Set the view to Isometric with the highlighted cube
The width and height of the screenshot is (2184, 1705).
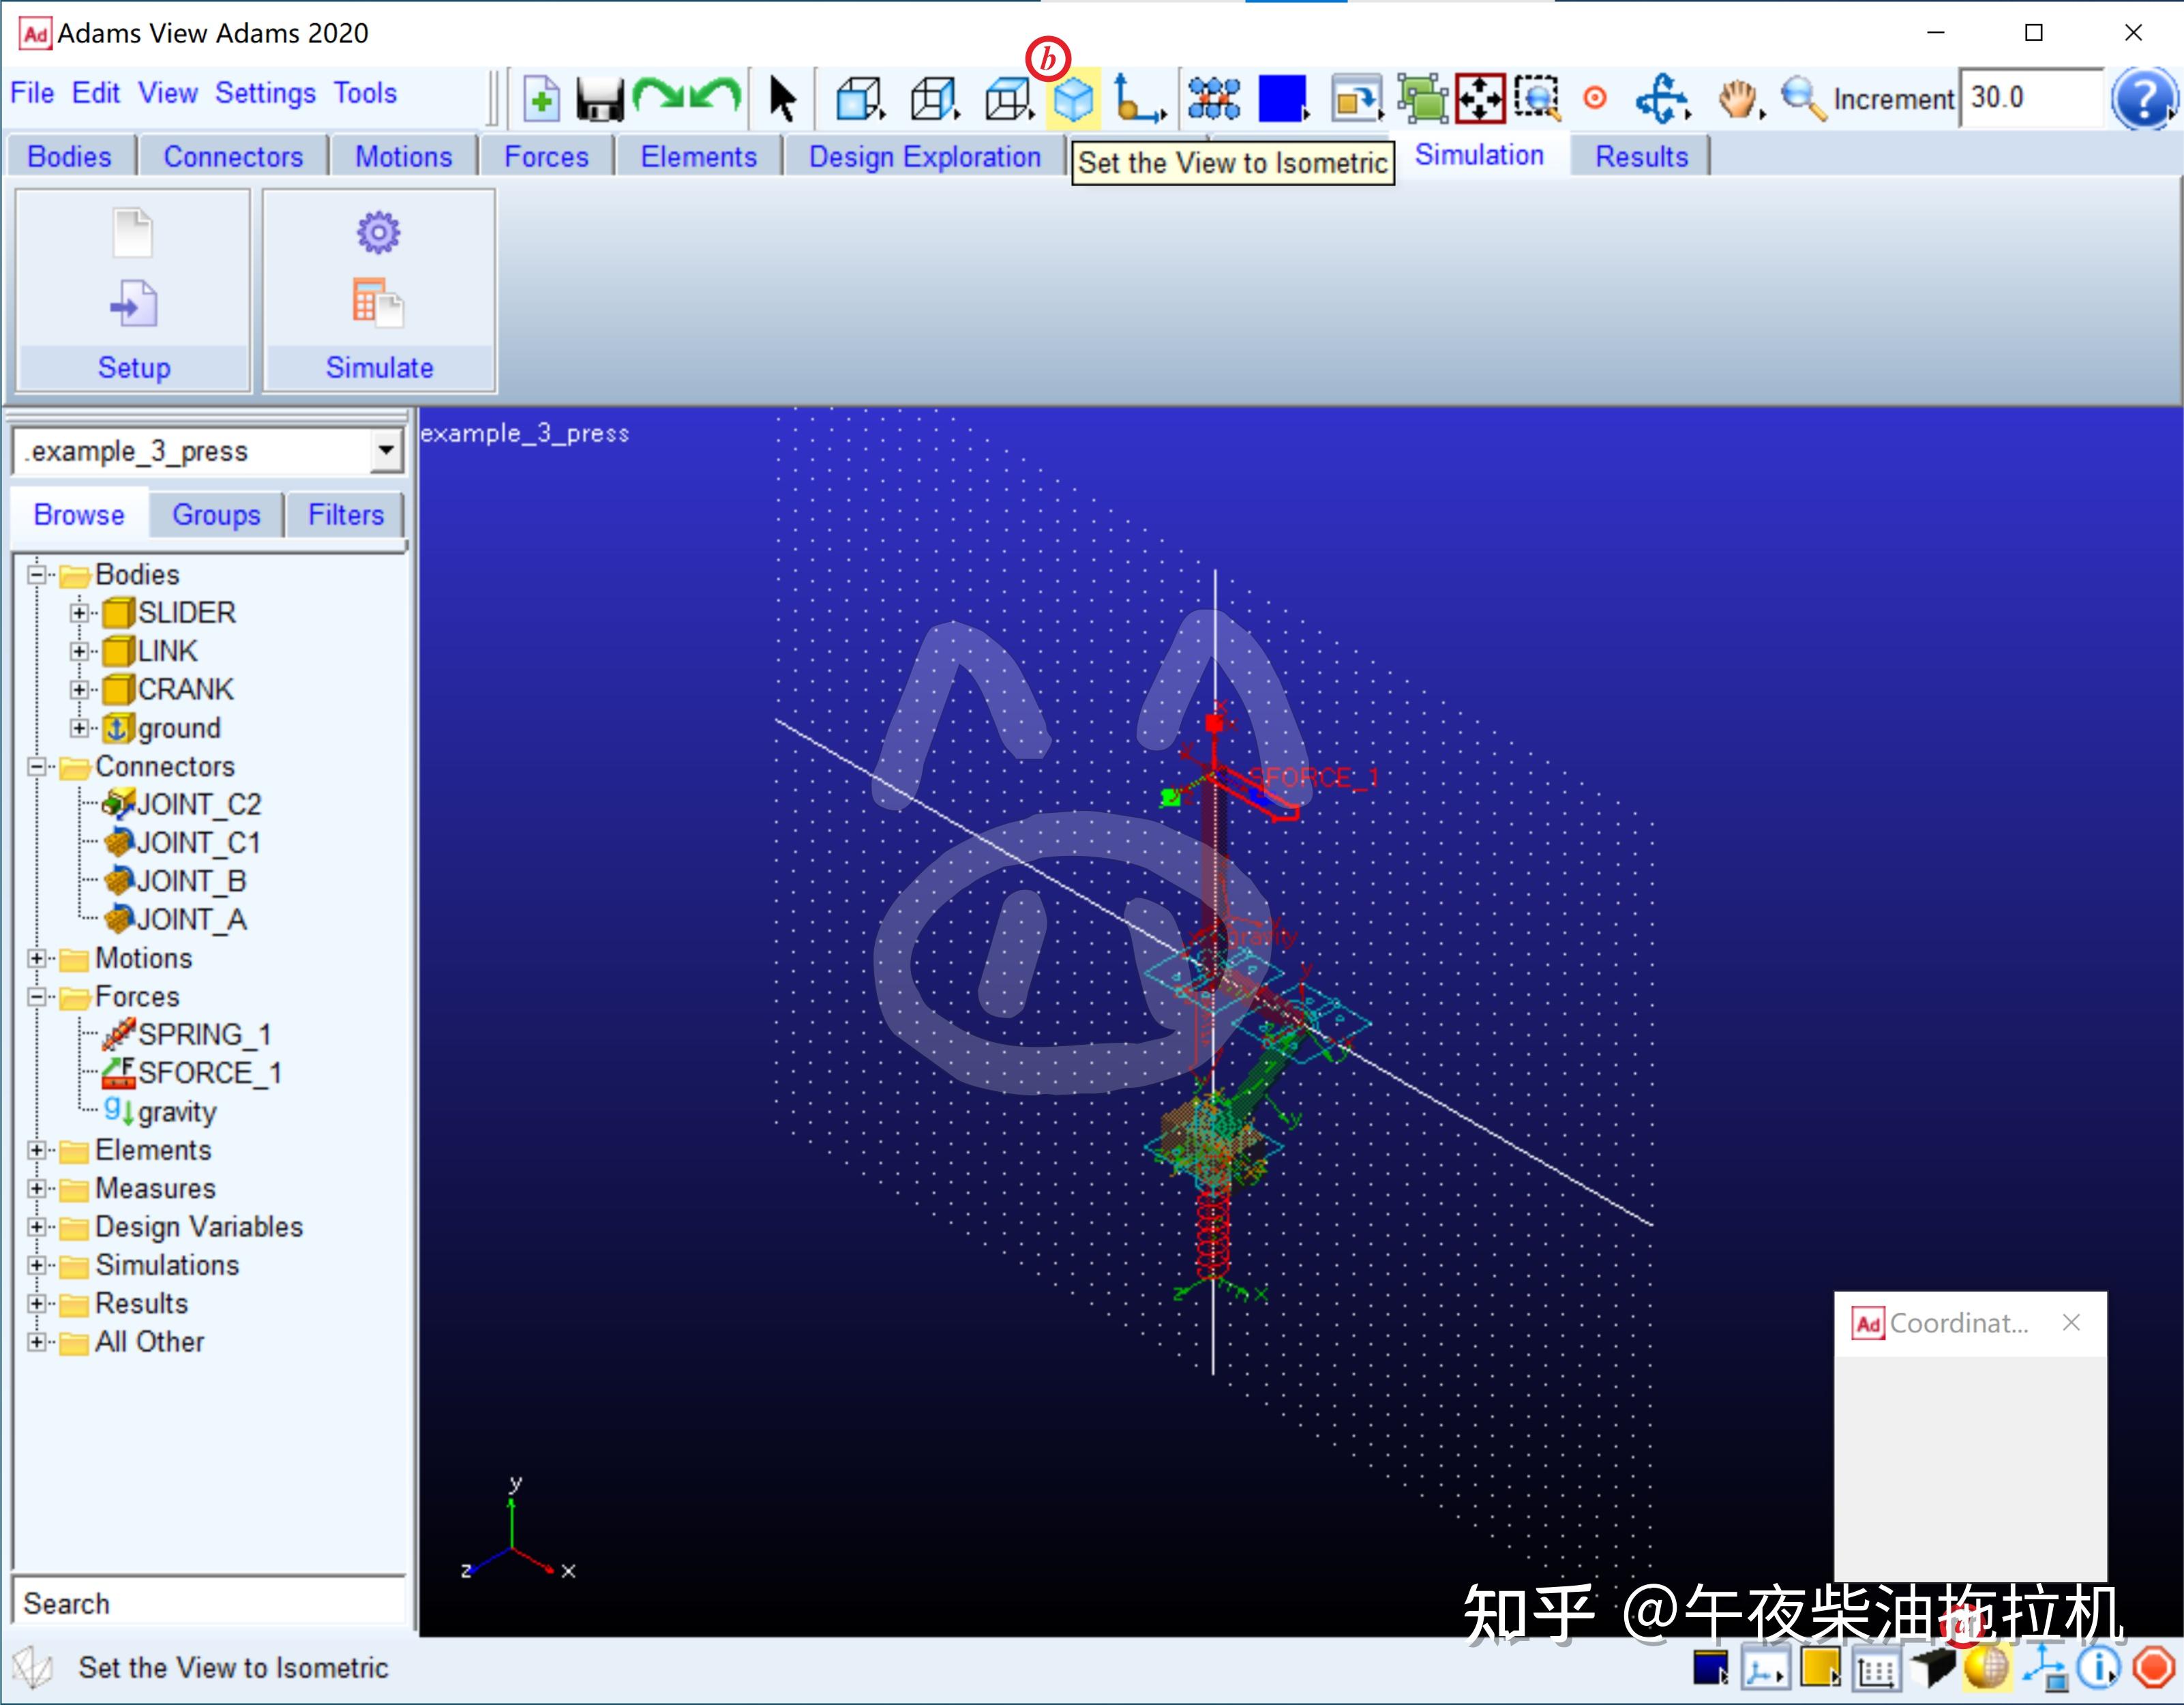tap(1073, 99)
